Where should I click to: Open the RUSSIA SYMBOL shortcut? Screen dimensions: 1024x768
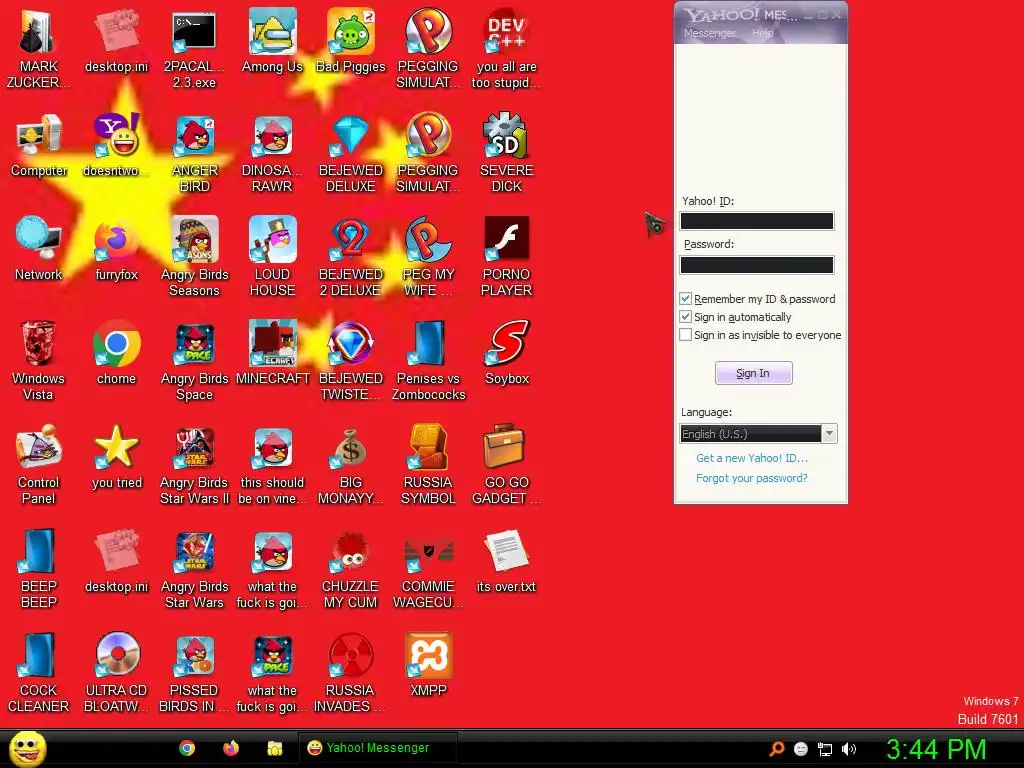428,465
